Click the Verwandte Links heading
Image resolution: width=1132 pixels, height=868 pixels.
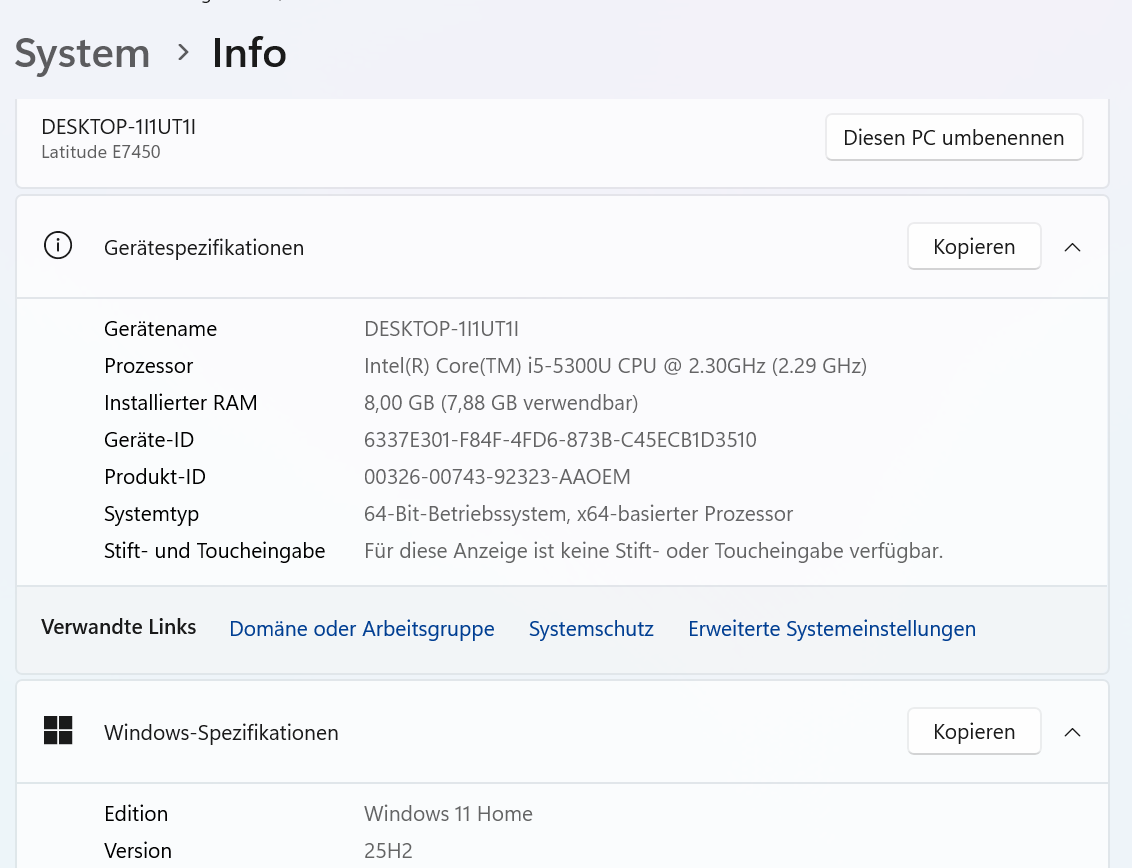click(x=118, y=627)
